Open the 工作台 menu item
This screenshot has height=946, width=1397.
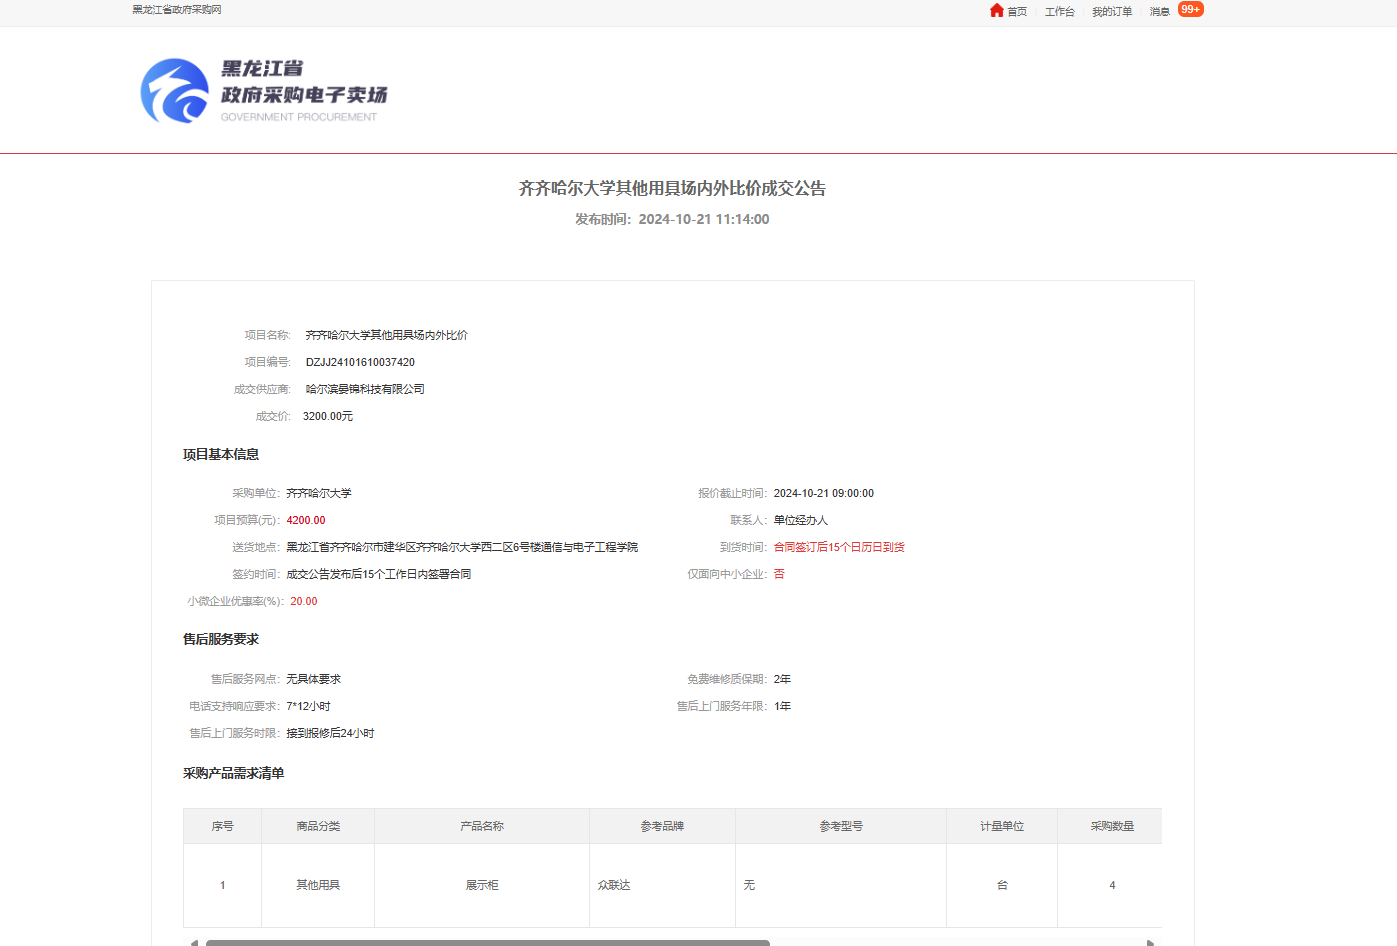[x=1059, y=12]
